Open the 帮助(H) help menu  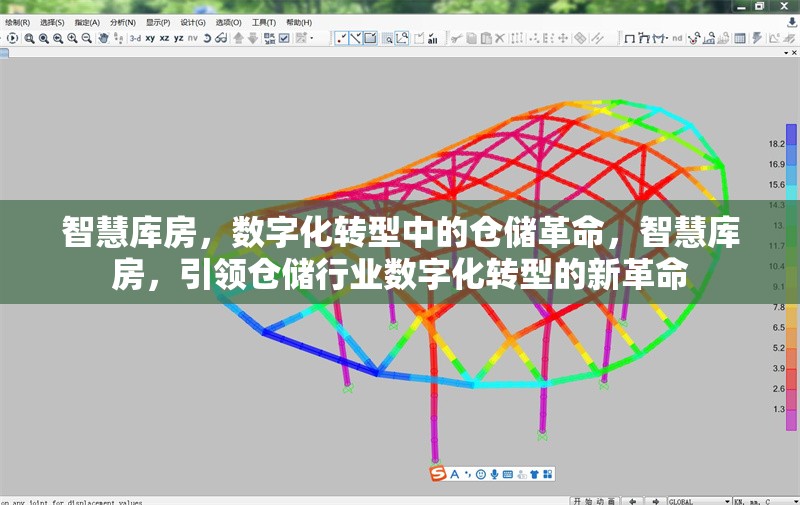pyautogui.click(x=299, y=22)
